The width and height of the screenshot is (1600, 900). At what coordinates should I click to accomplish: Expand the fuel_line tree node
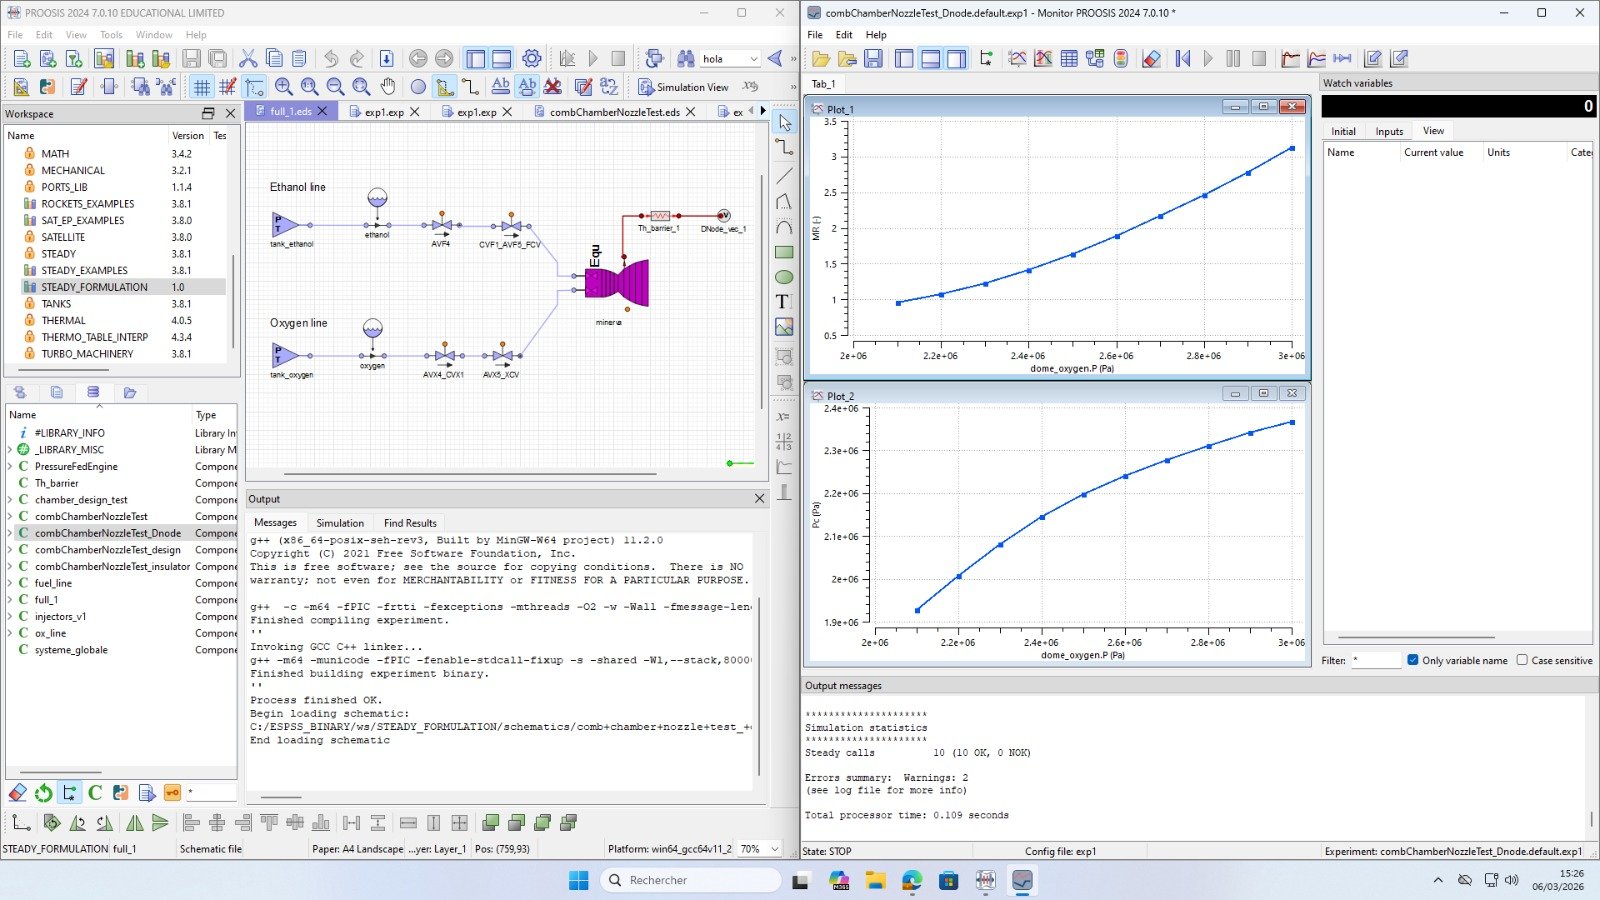click(x=10, y=583)
